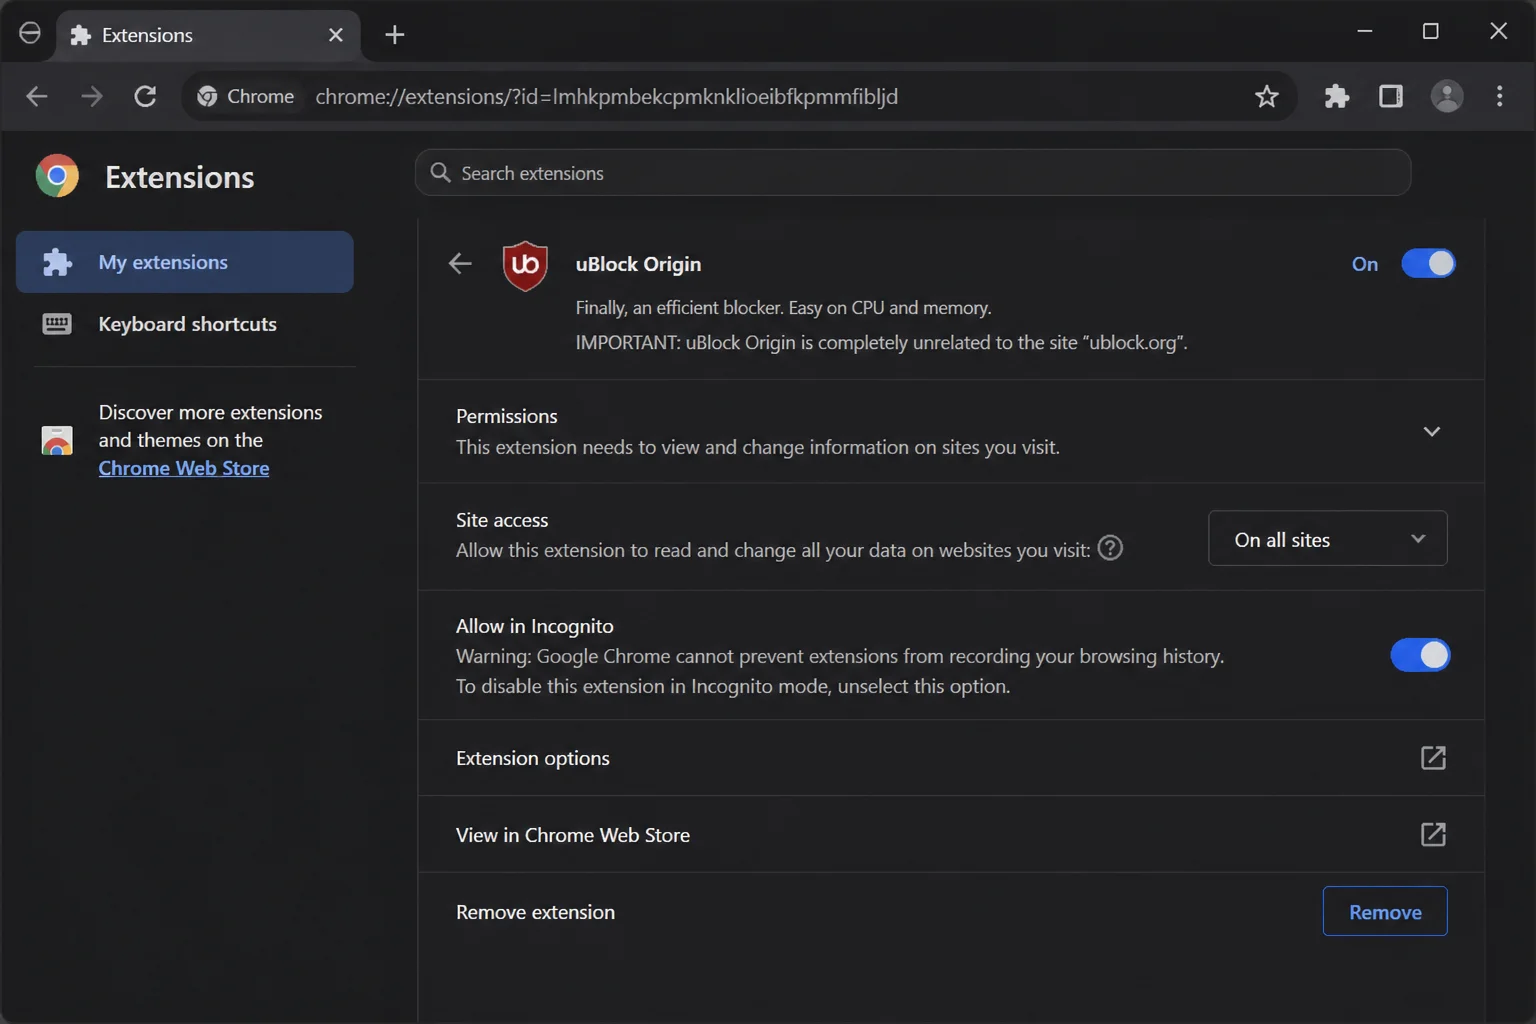
Task: Click the Extension options row label
Action: [533, 758]
